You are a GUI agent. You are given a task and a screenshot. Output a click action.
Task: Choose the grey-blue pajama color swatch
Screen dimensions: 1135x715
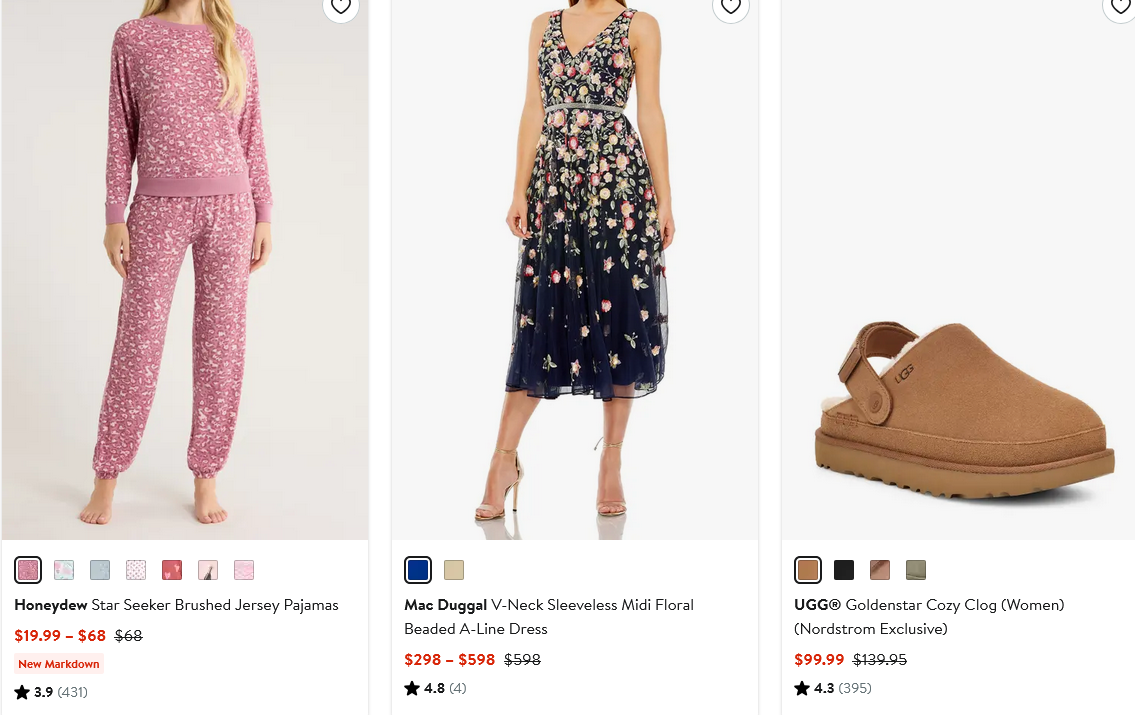click(x=100, y=570)
